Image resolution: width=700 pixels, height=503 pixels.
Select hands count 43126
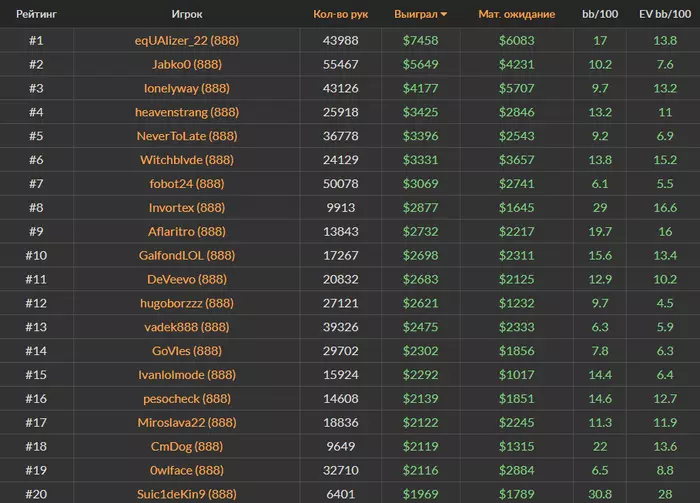click(341, 88)
